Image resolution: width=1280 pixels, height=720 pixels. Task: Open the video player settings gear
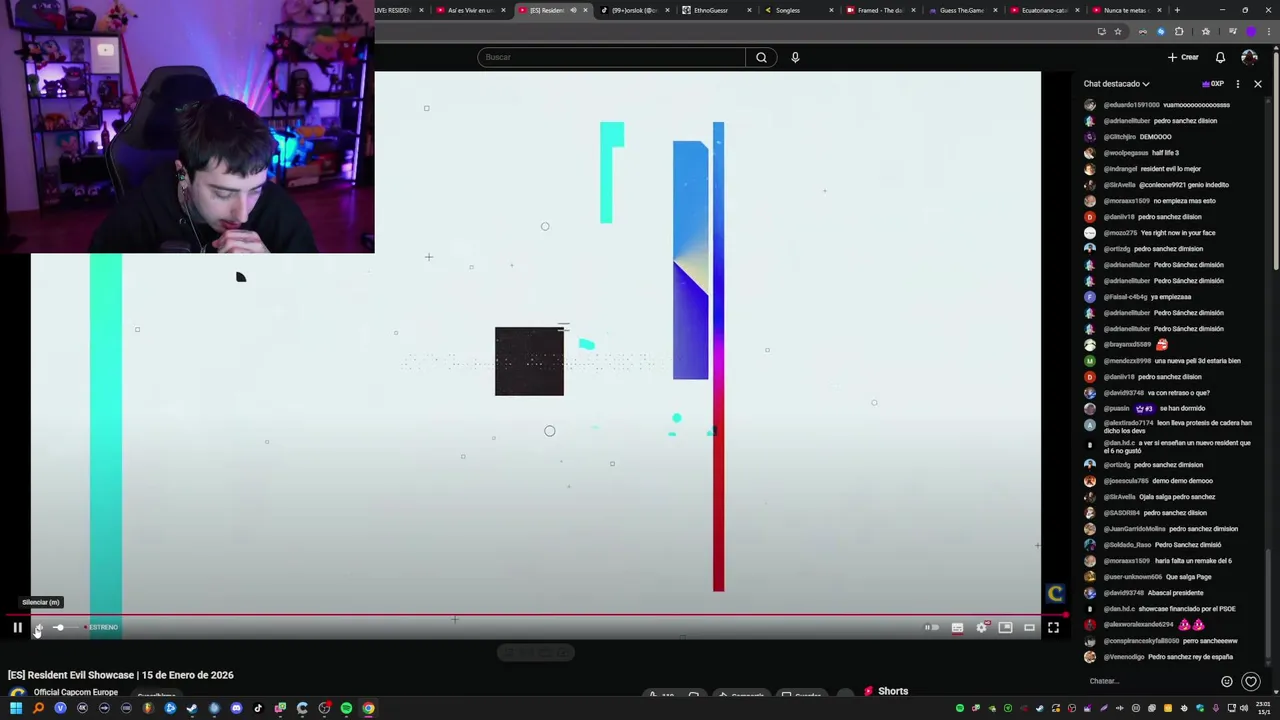pyautogui.click(x=981, y=627)
